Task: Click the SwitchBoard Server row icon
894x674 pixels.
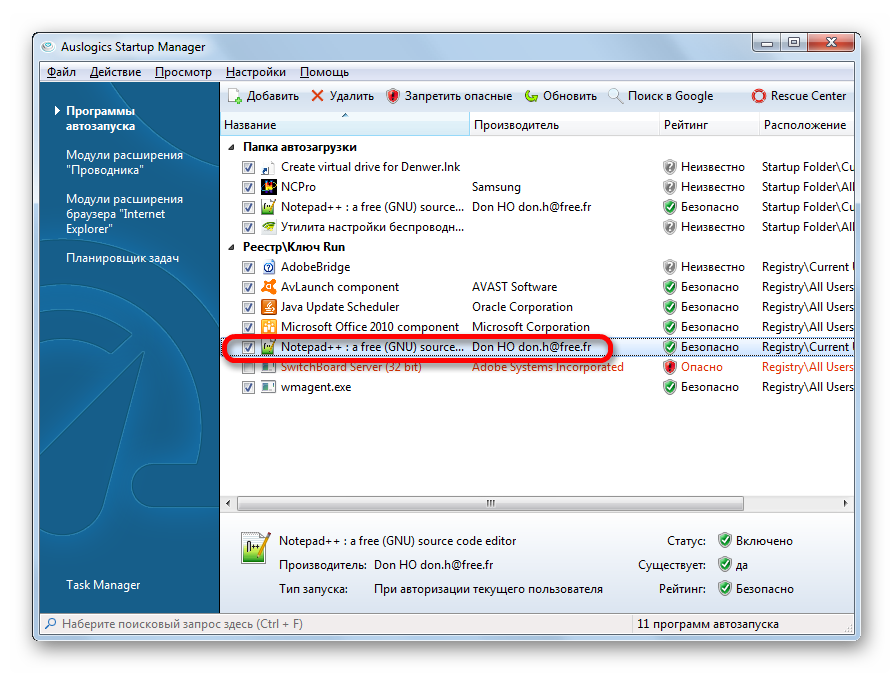Action: [269, 367]
